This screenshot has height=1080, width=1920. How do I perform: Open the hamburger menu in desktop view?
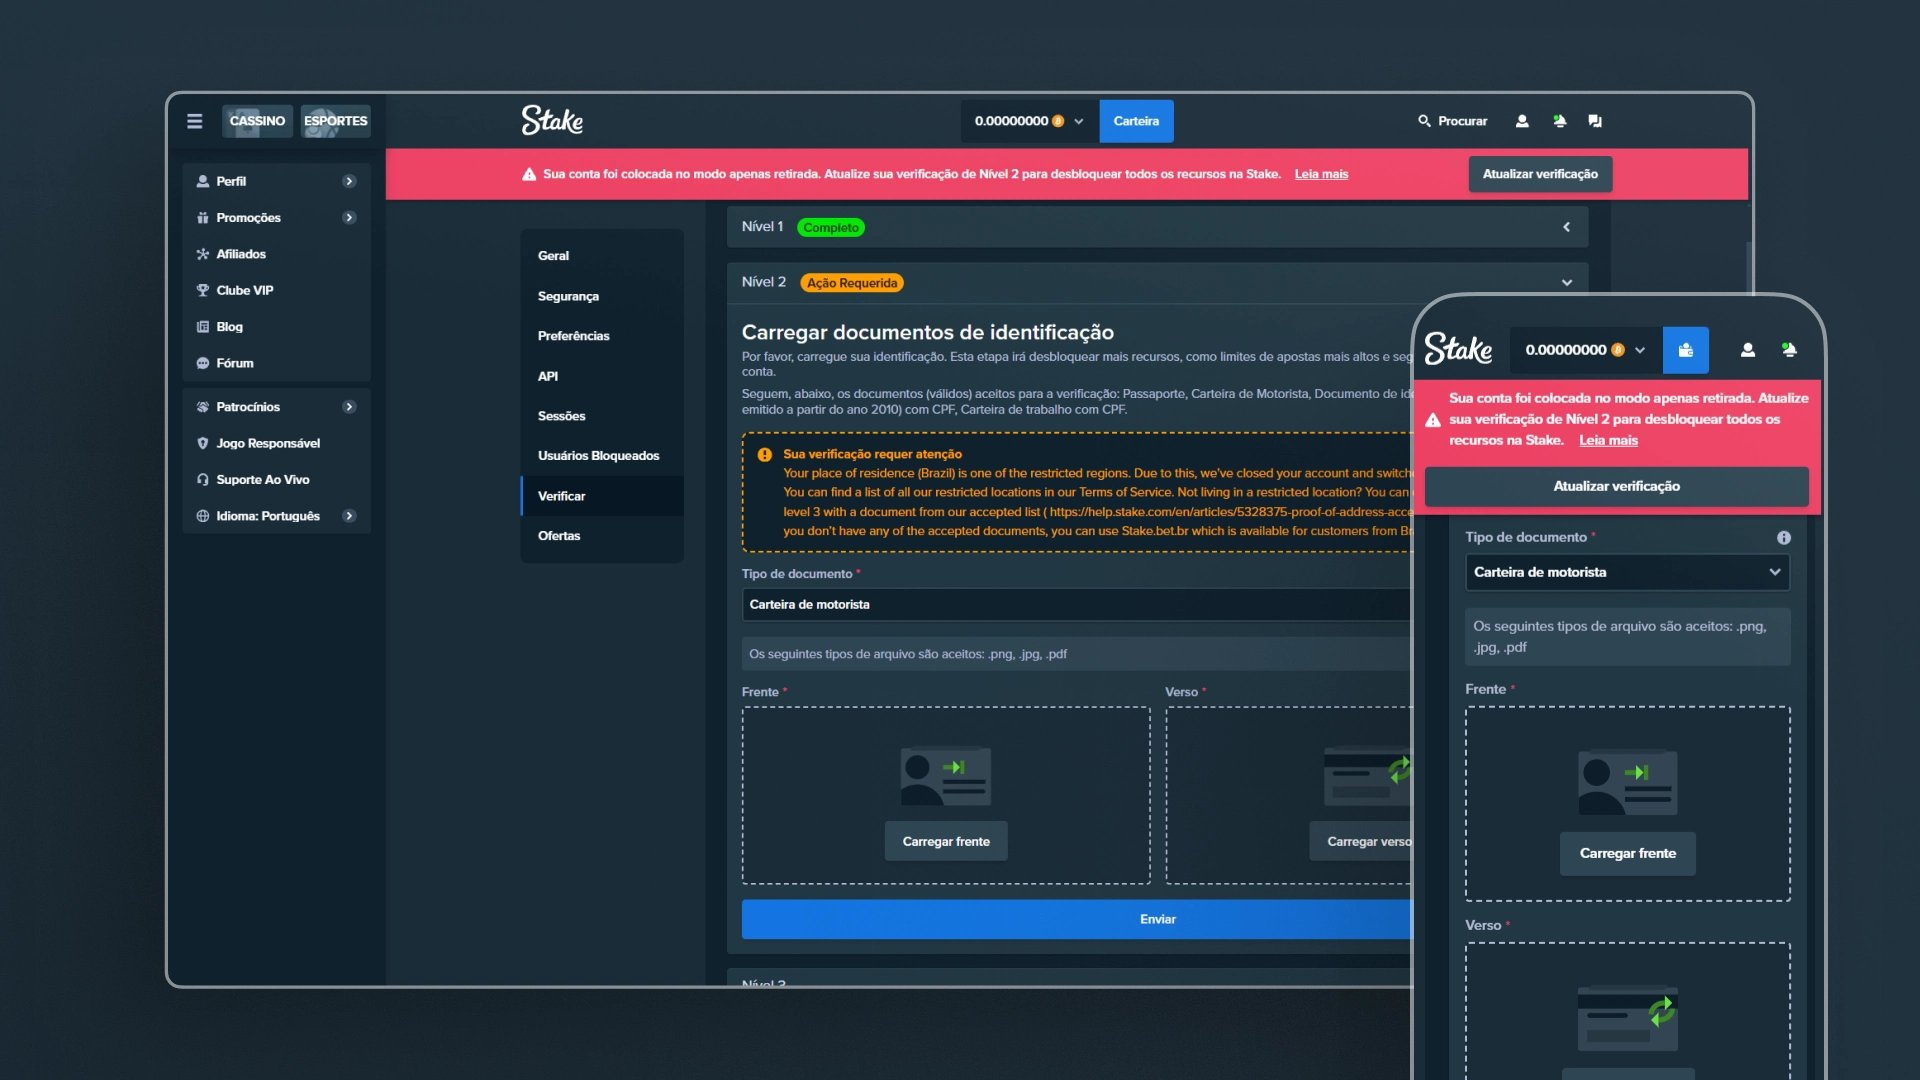pos(194,121)
